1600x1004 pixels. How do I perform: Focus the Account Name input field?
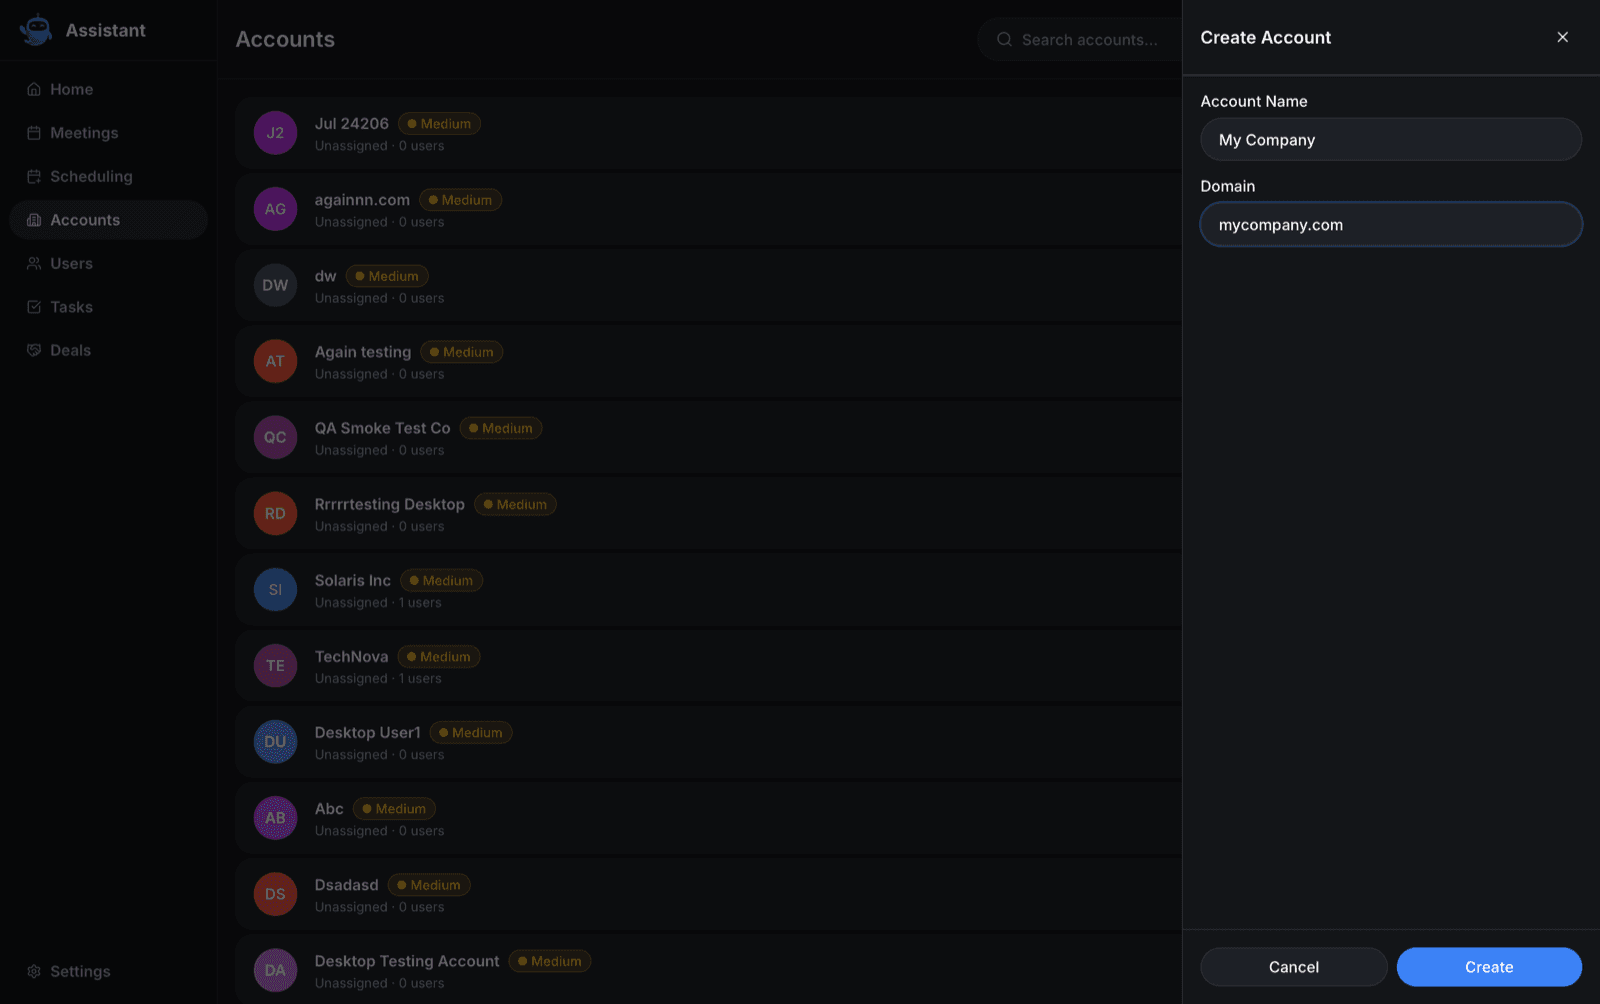(1391, 140)
